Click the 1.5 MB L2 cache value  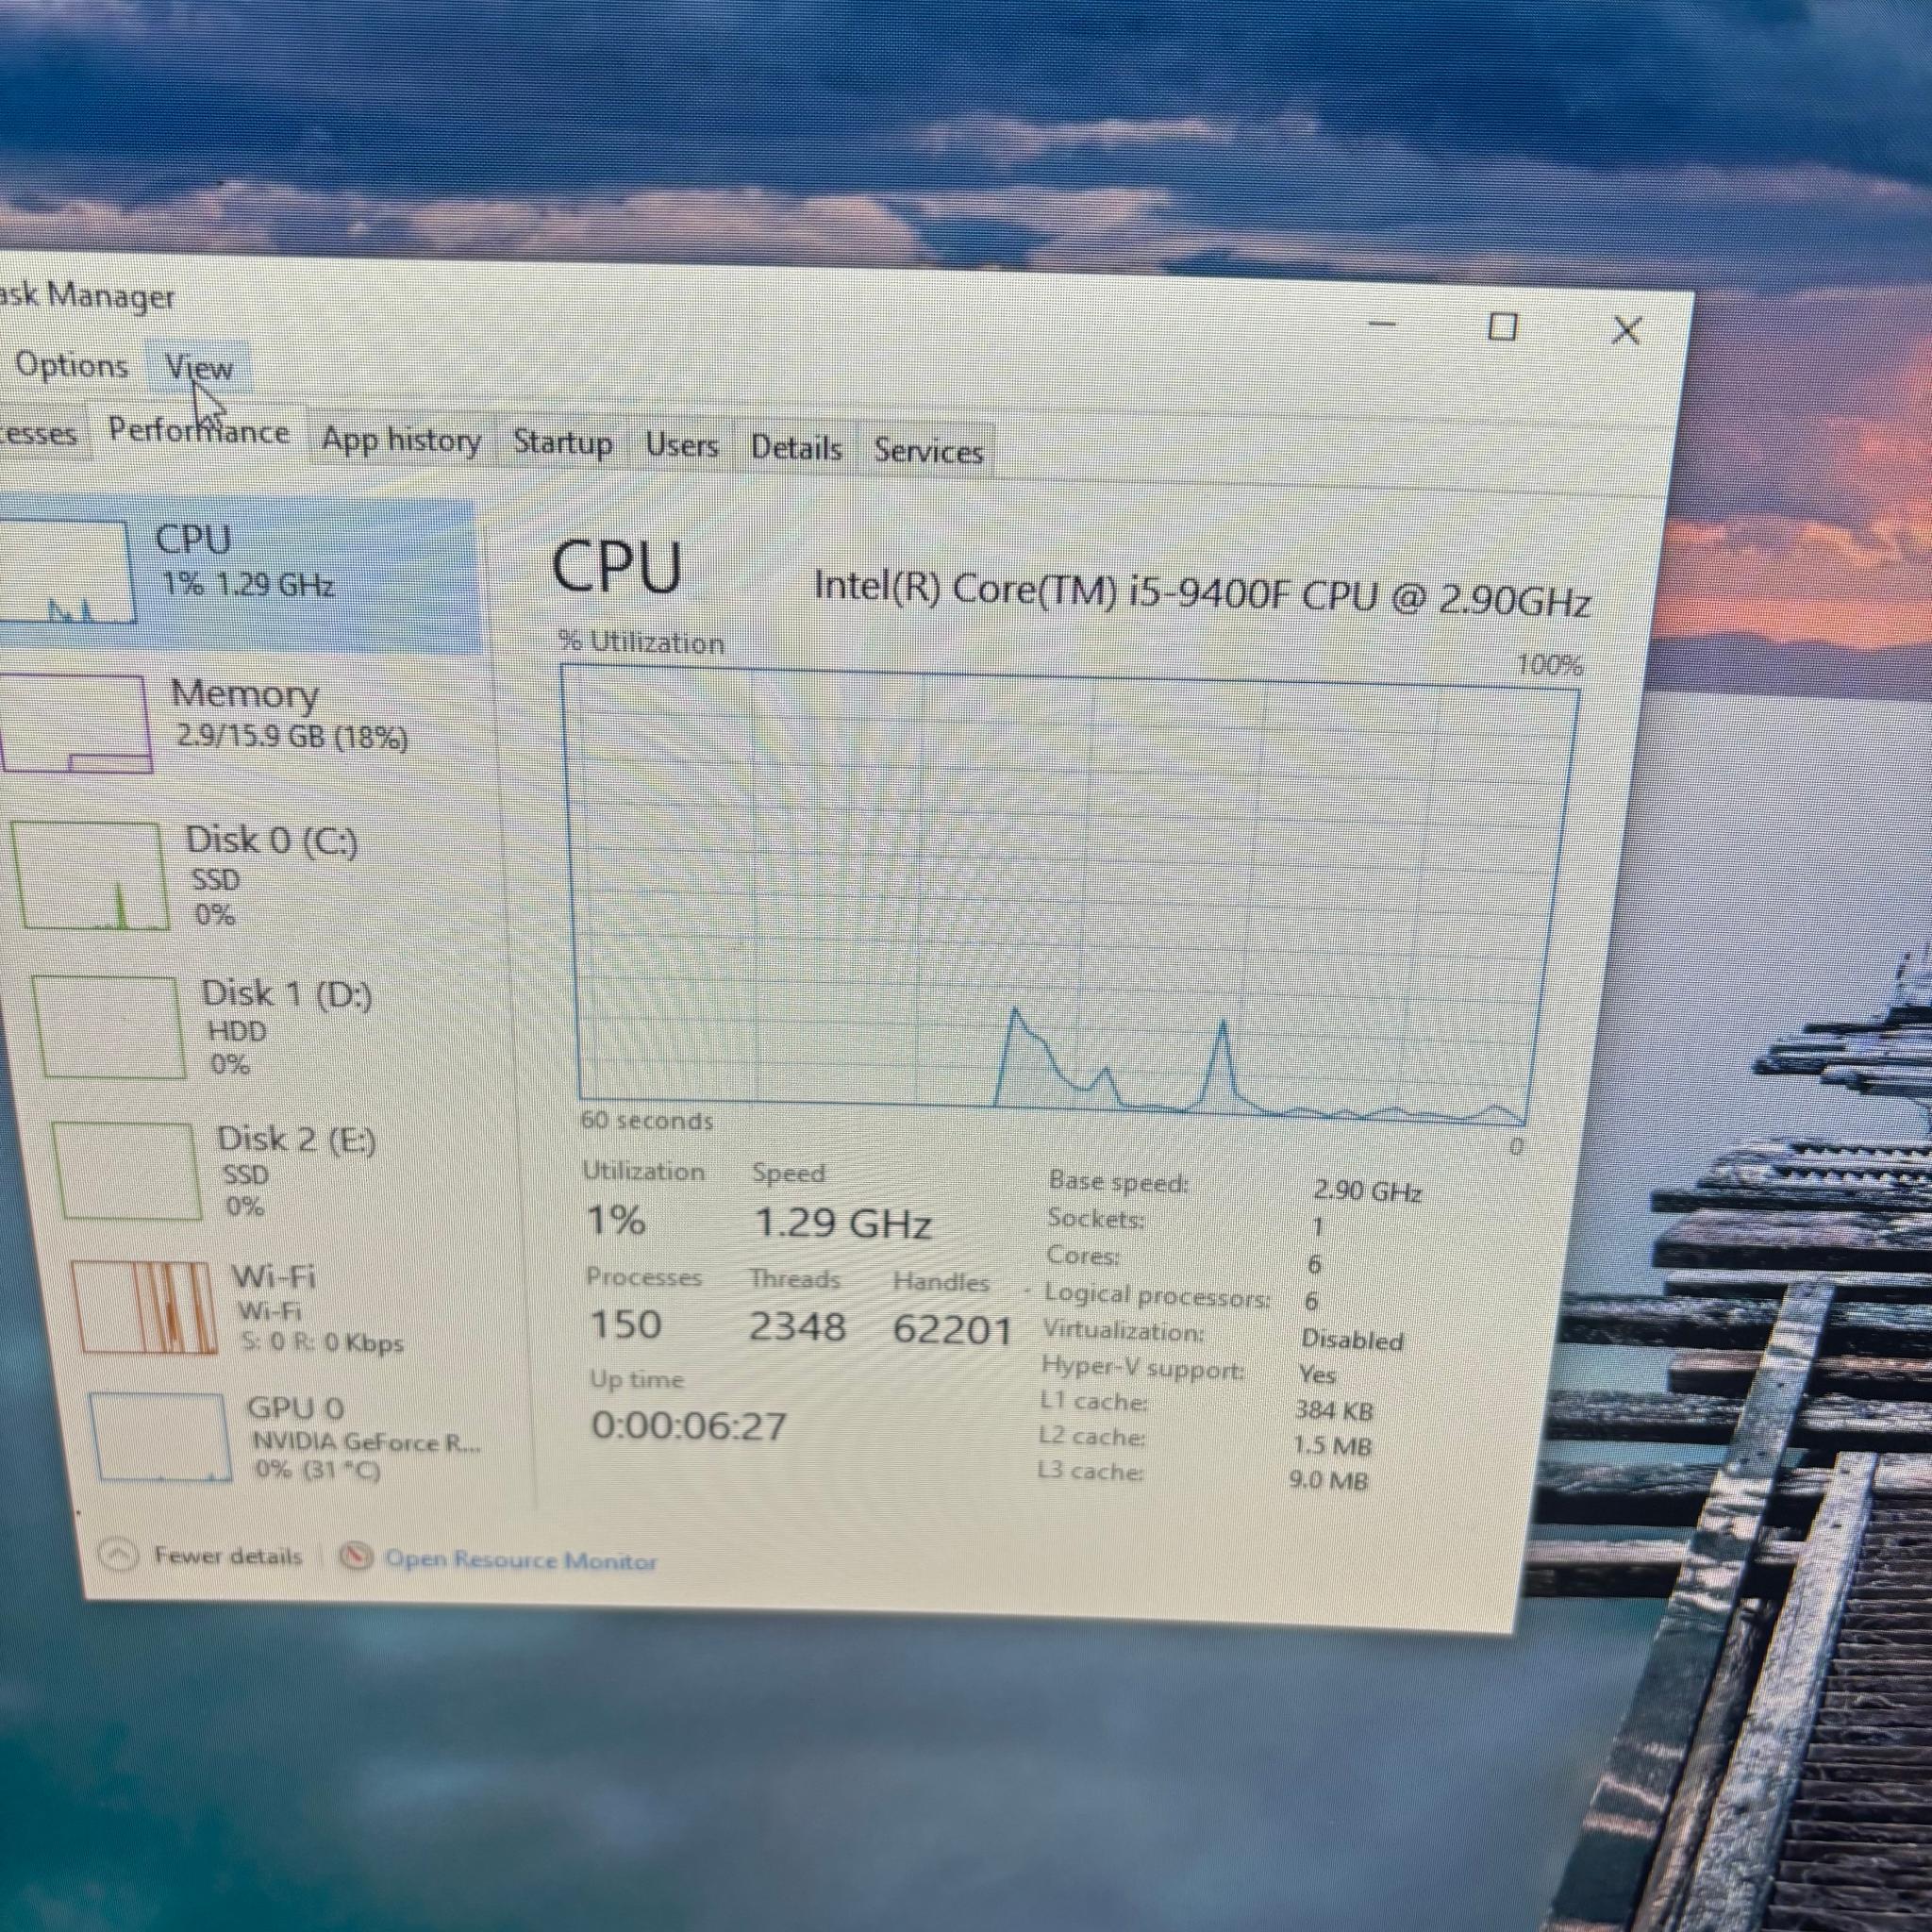click(x=1332, y=1446)
